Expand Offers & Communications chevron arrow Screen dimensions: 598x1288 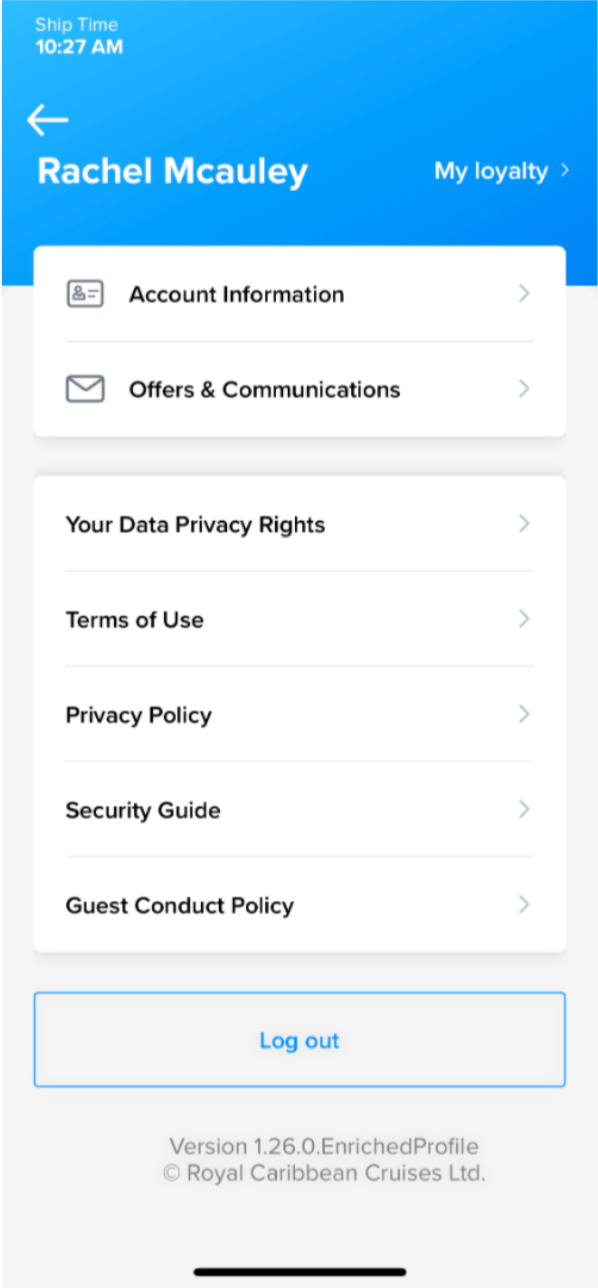(x=524, y=389)
